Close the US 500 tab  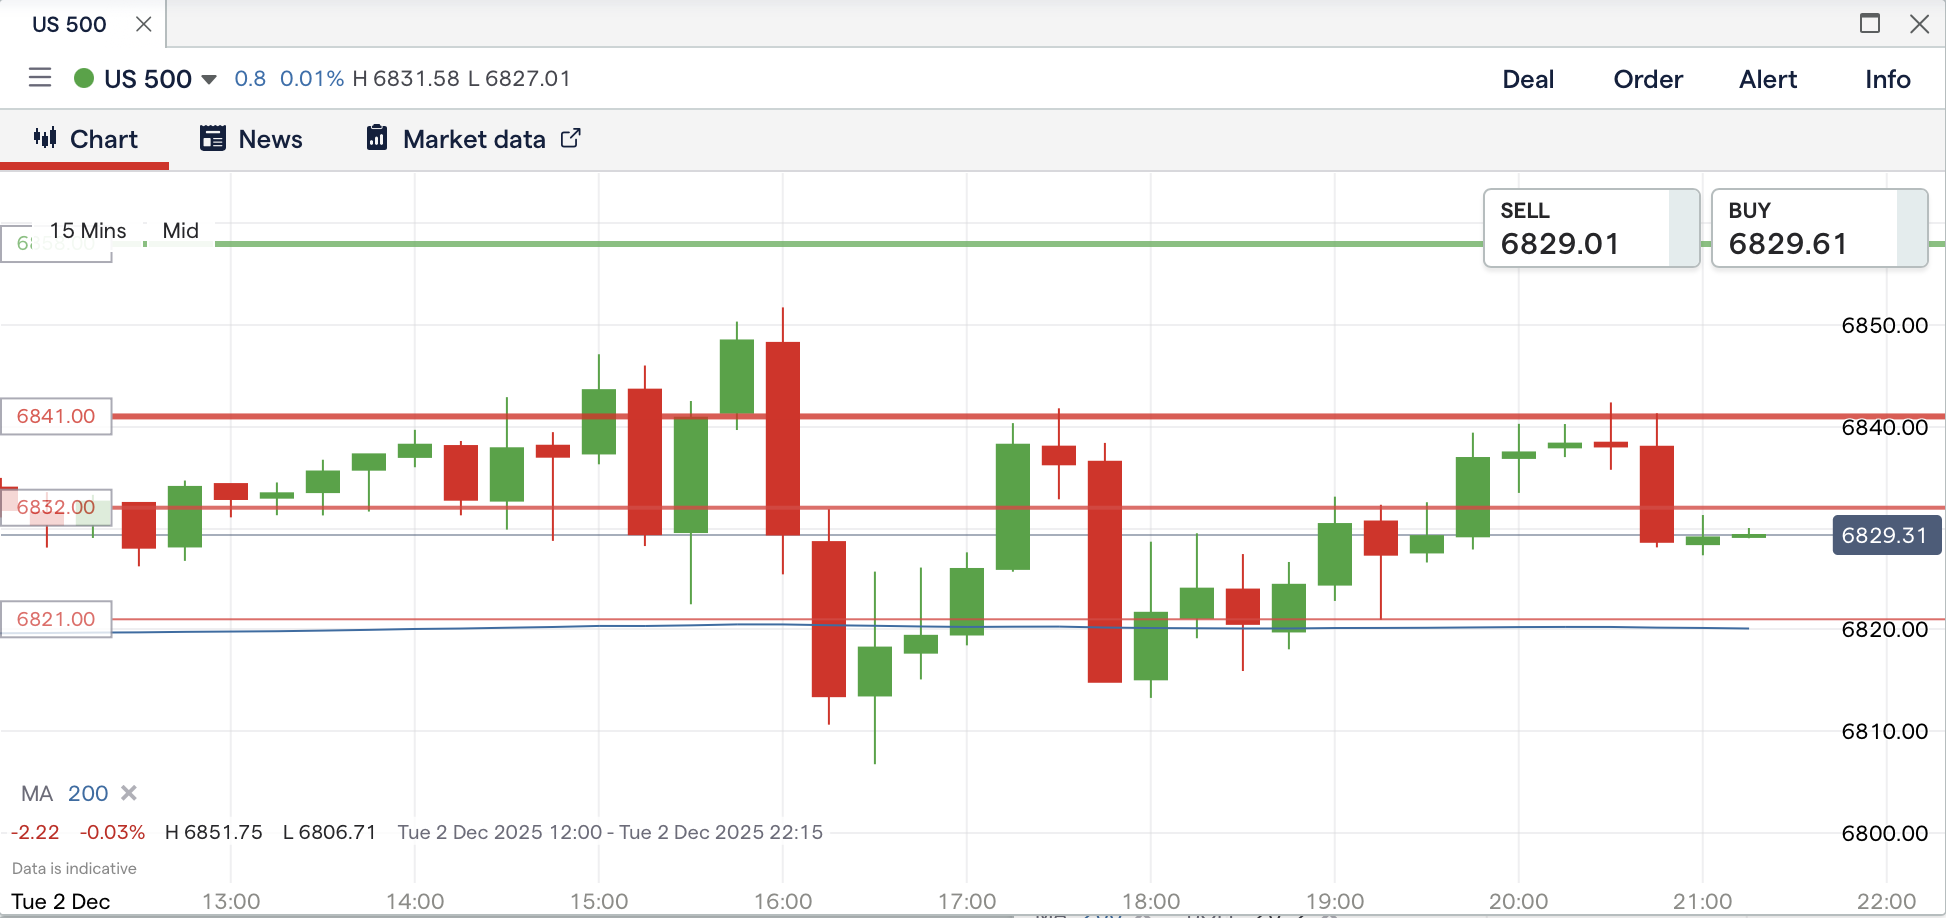tap(144, 24)
